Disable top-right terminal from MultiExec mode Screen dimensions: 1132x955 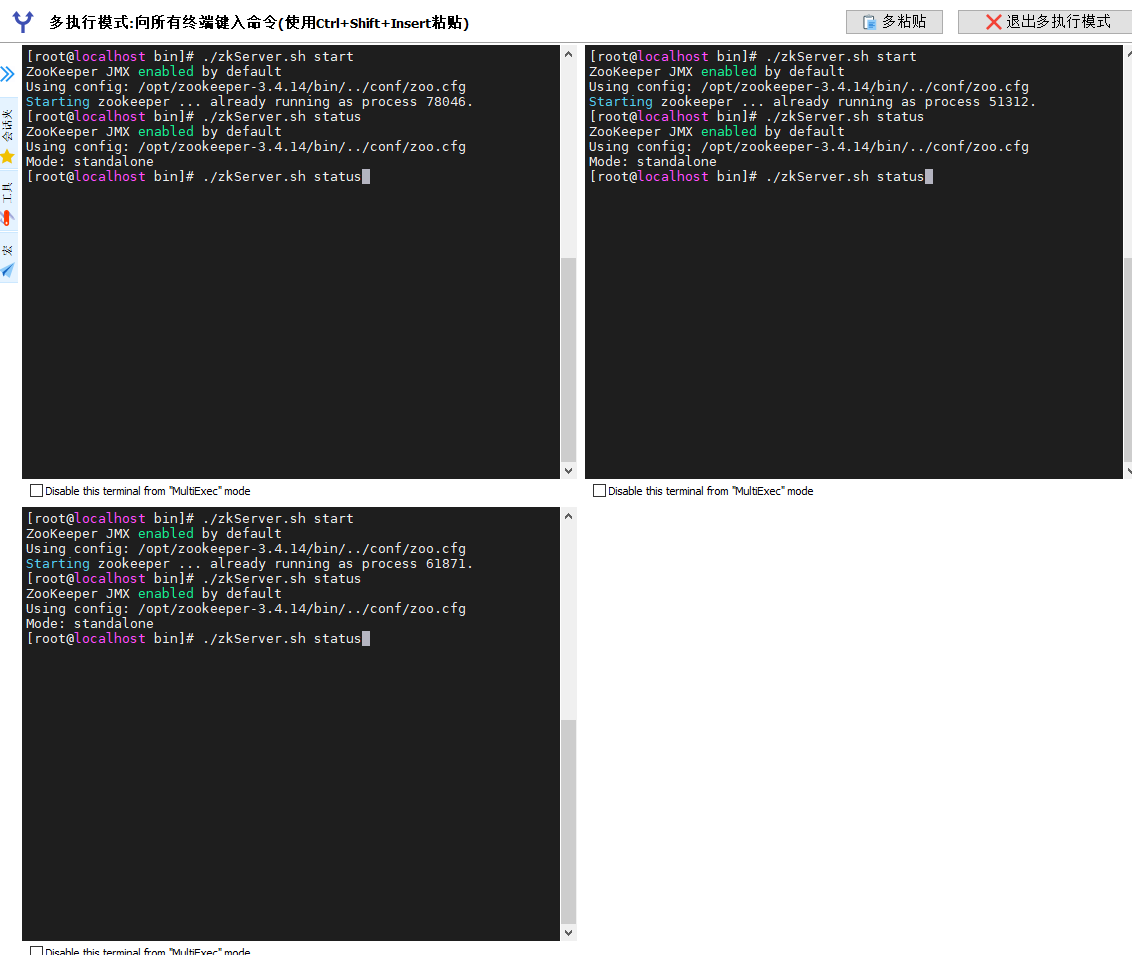(599, 491)
